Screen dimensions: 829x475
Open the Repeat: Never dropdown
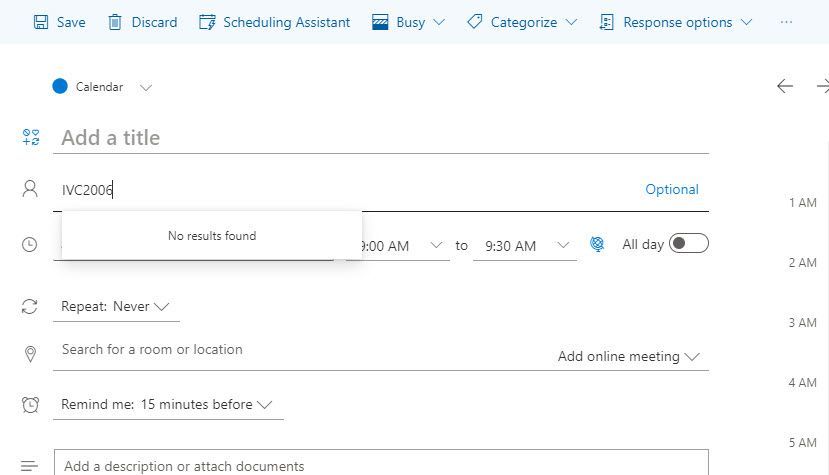[116, 306]
